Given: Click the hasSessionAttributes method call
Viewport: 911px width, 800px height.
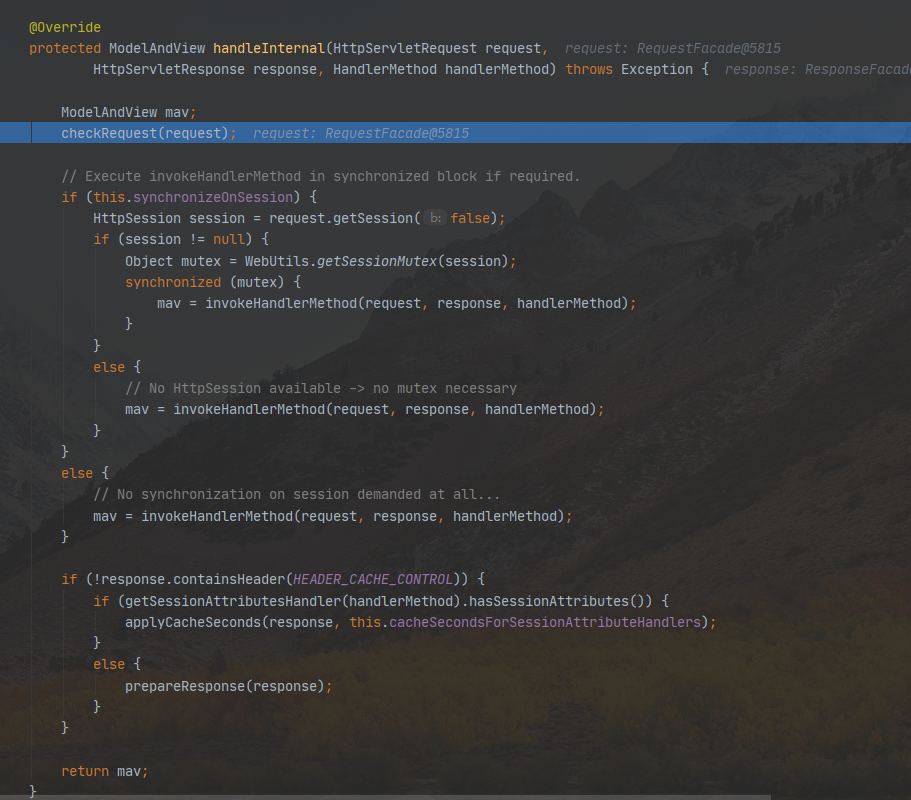Looking at the screenshot, I should tap(548, 601).
